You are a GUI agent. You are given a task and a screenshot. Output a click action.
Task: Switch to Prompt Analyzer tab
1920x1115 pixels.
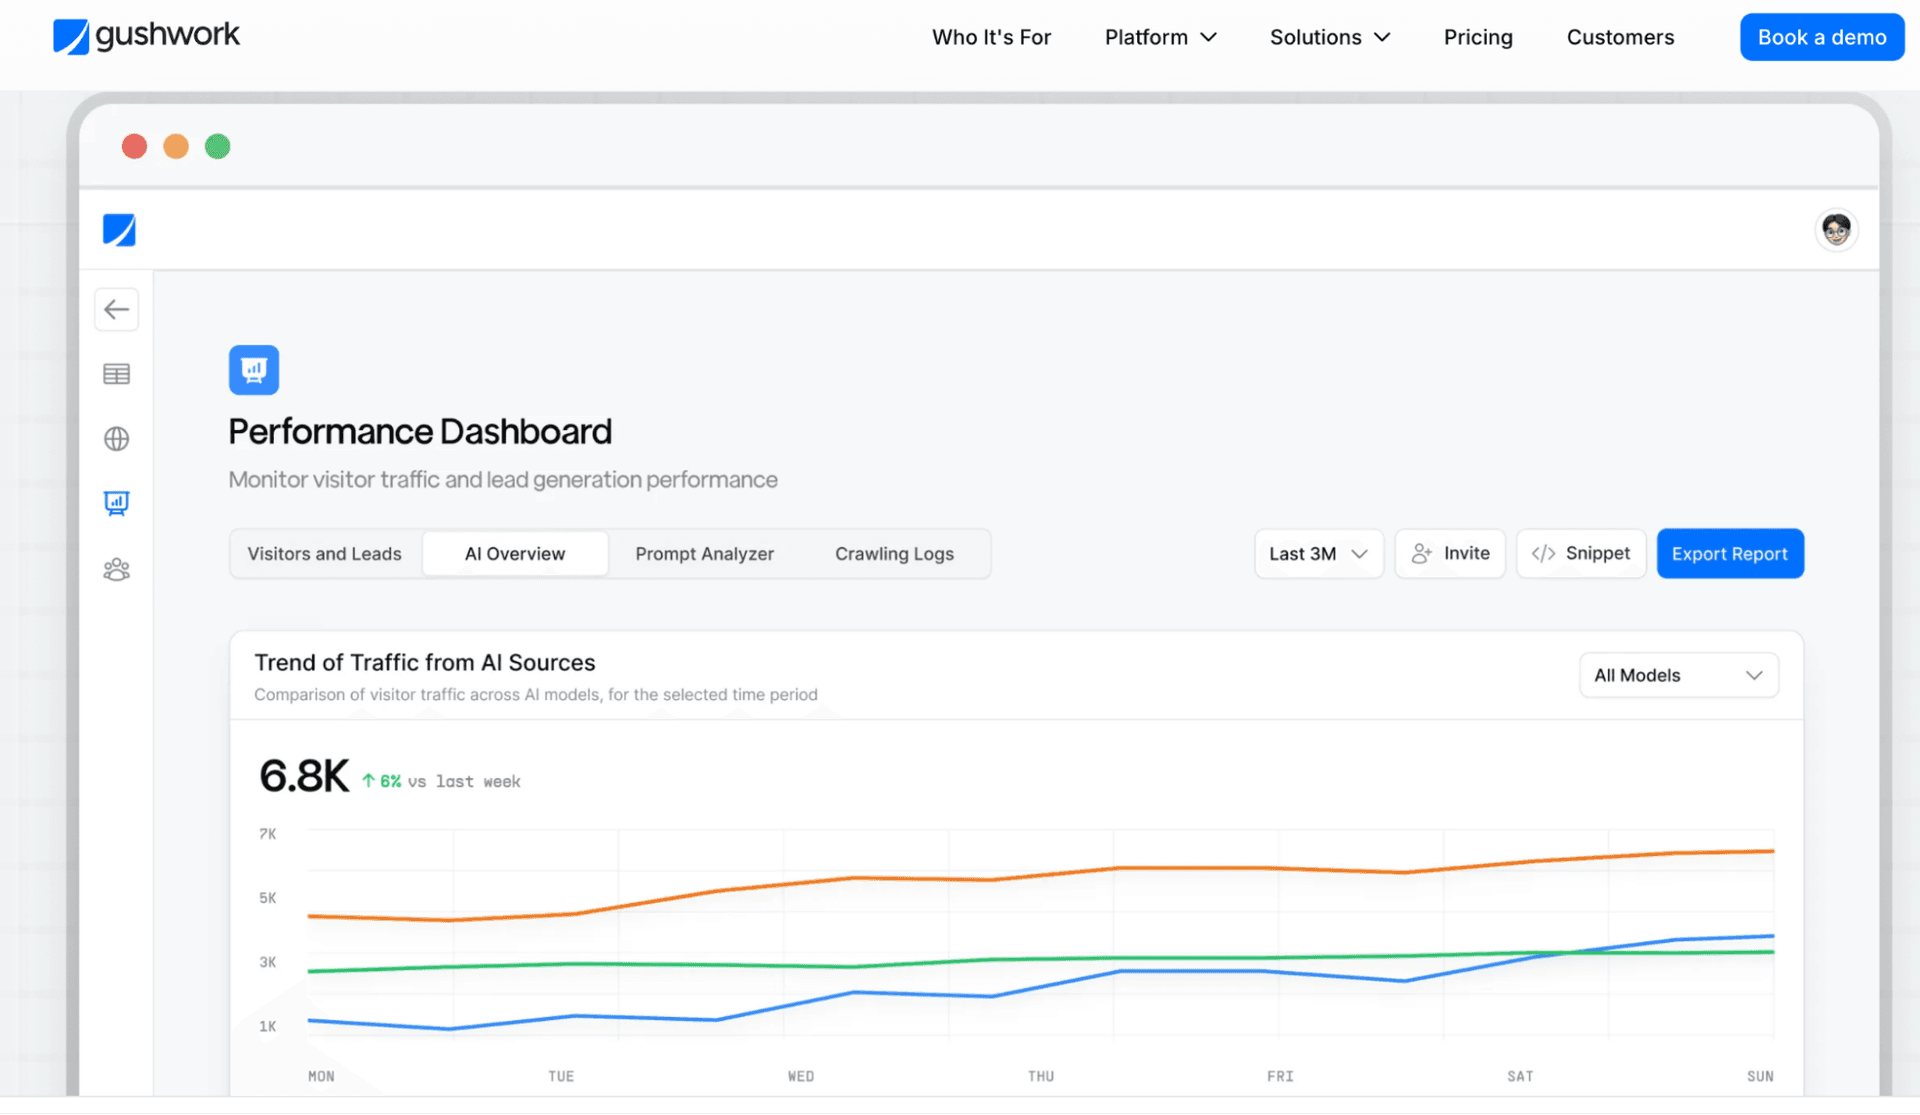click(705, 554)
